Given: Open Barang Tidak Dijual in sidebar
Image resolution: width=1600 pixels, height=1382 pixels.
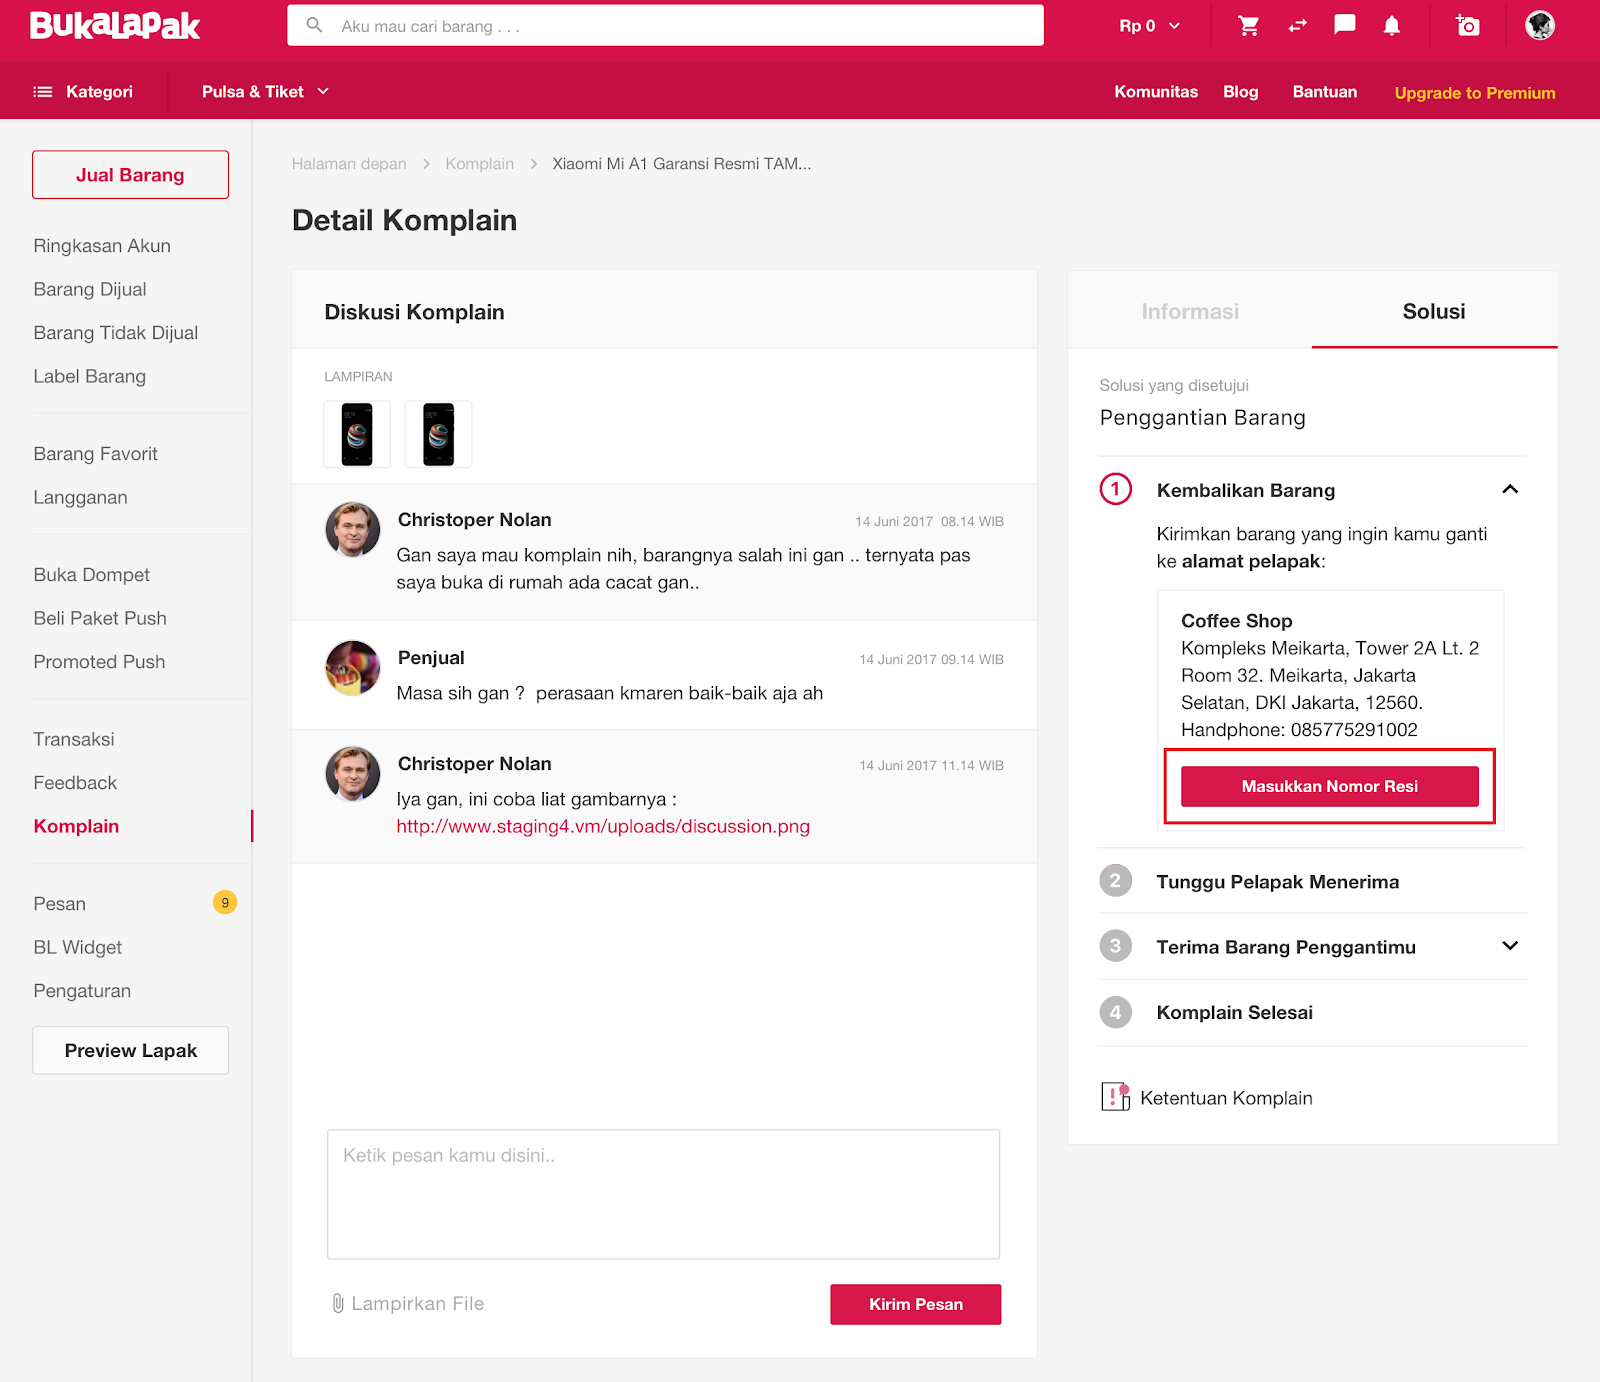Looking at the screenshot, I should pos(116,333).
